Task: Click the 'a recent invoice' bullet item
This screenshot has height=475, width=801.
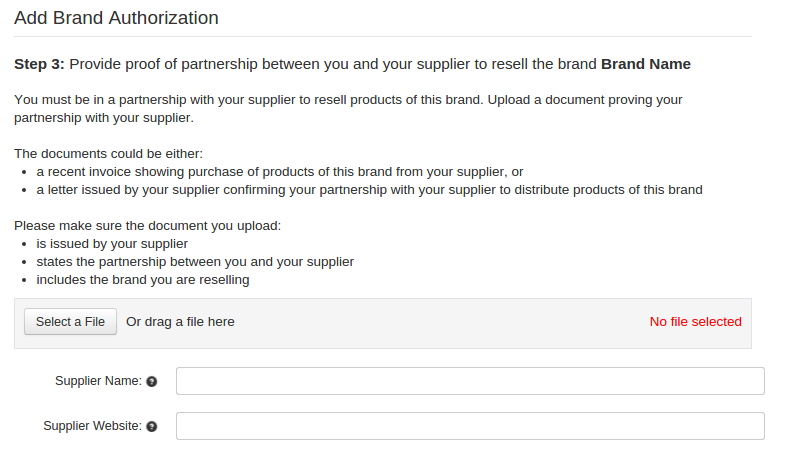Action: click(280, 171)
